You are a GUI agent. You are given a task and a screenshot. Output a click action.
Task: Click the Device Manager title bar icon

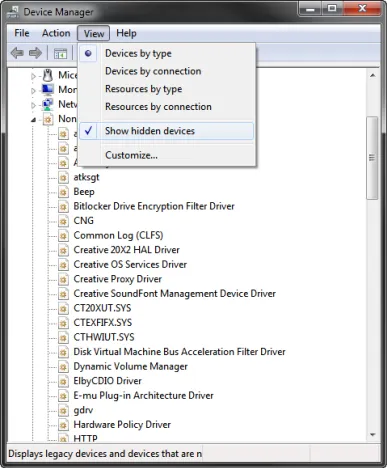tap(13, 12)
